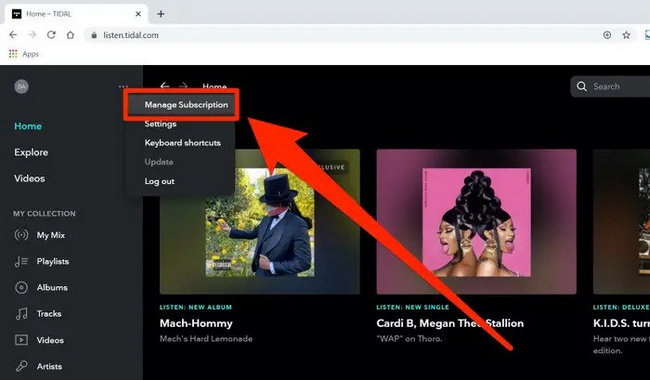The height and width of the screenshot is (380, 650).
Task: Open the top Videos sidebar link
Action: [29, 178]
